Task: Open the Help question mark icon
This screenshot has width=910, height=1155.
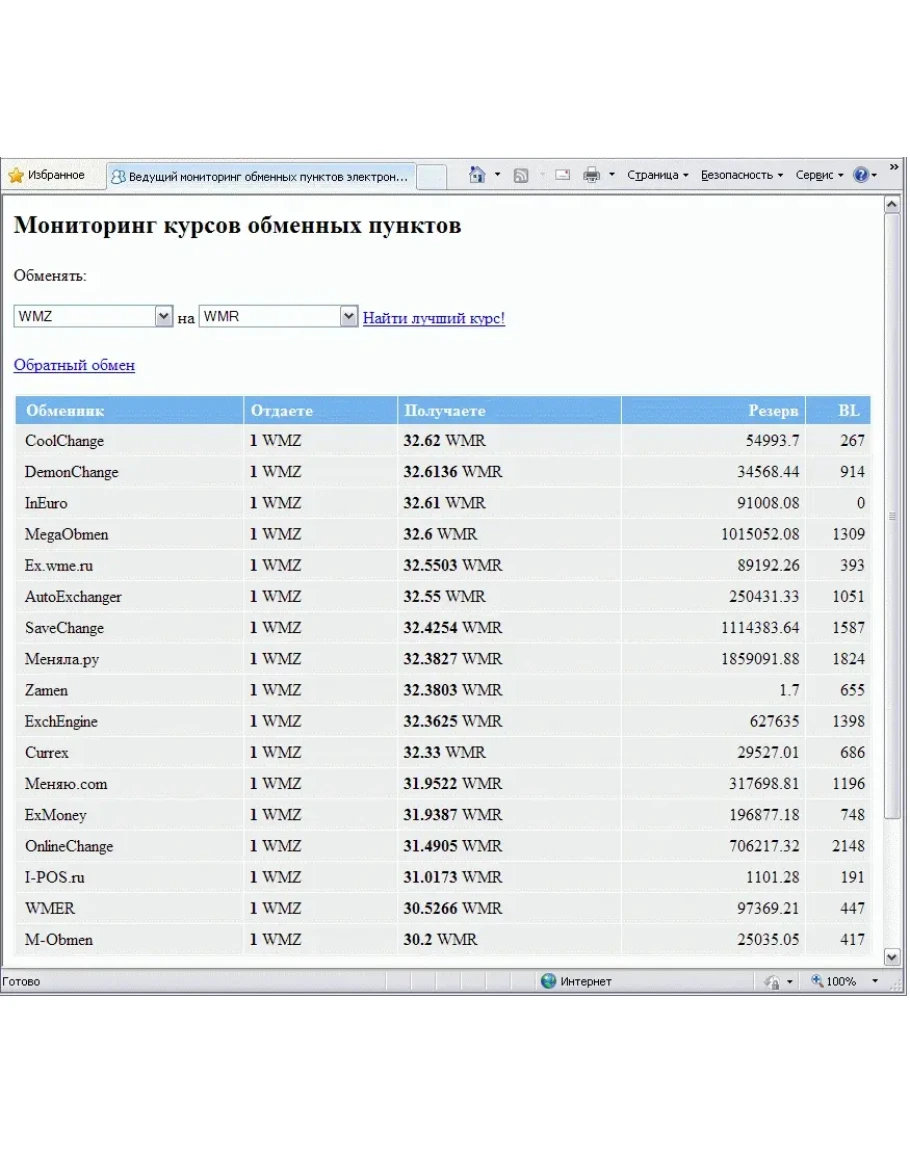Action: [860, 175]
